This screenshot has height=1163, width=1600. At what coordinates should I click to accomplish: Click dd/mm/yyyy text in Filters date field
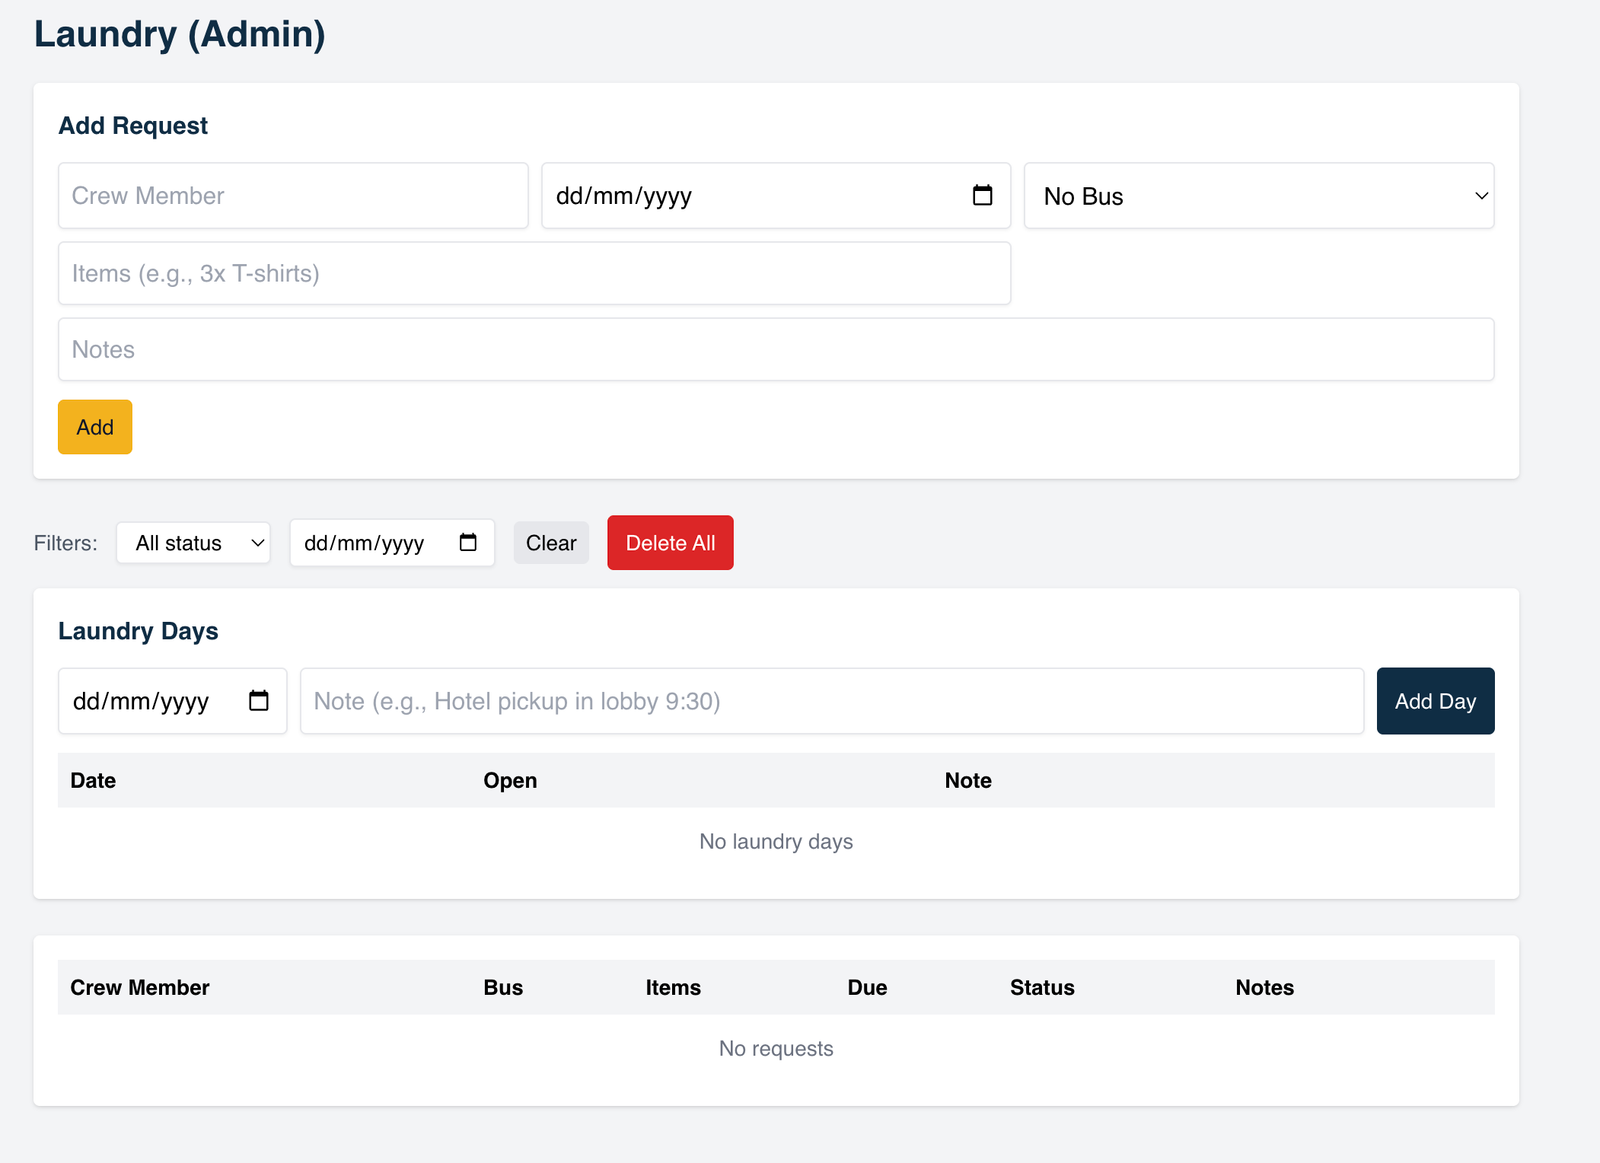pos(364,543)
